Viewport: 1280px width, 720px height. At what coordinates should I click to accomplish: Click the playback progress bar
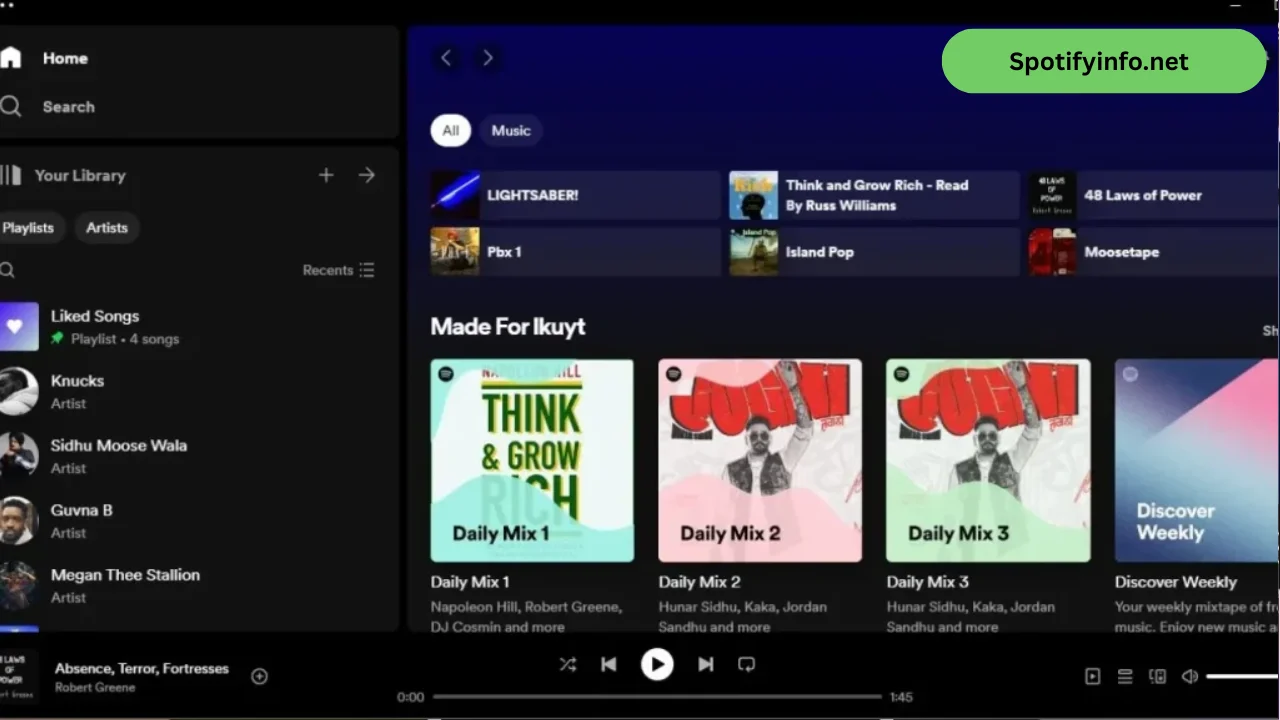pyautogui.click(x=657, y=697)
